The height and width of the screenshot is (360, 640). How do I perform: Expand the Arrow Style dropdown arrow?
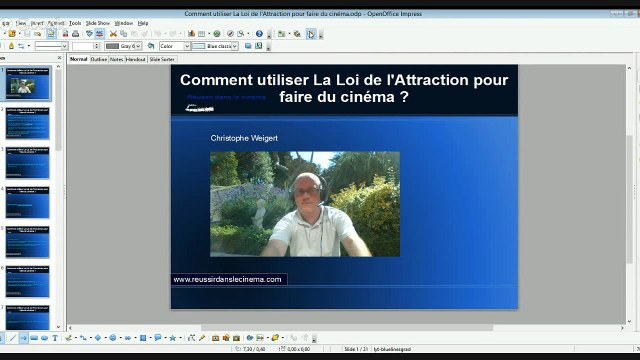tap(29, 46)
